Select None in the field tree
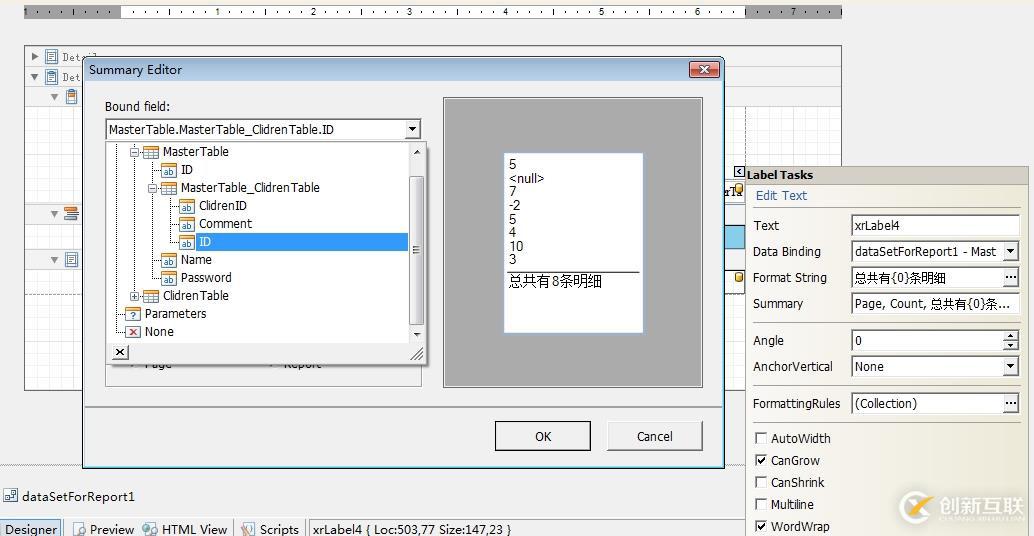Screen dimensions: 1034x536 (159, 332)
